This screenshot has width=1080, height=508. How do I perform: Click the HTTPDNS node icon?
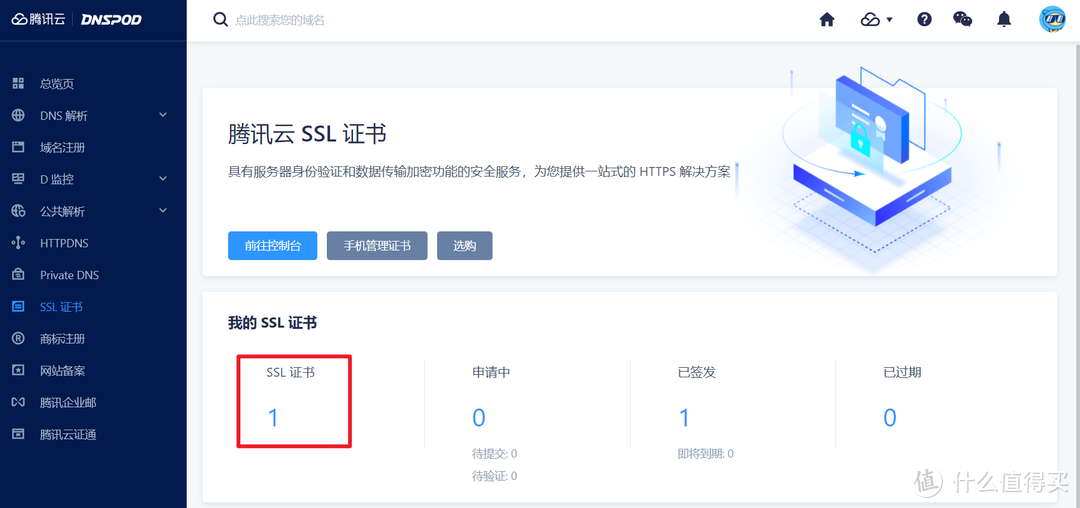click(19, 243)
